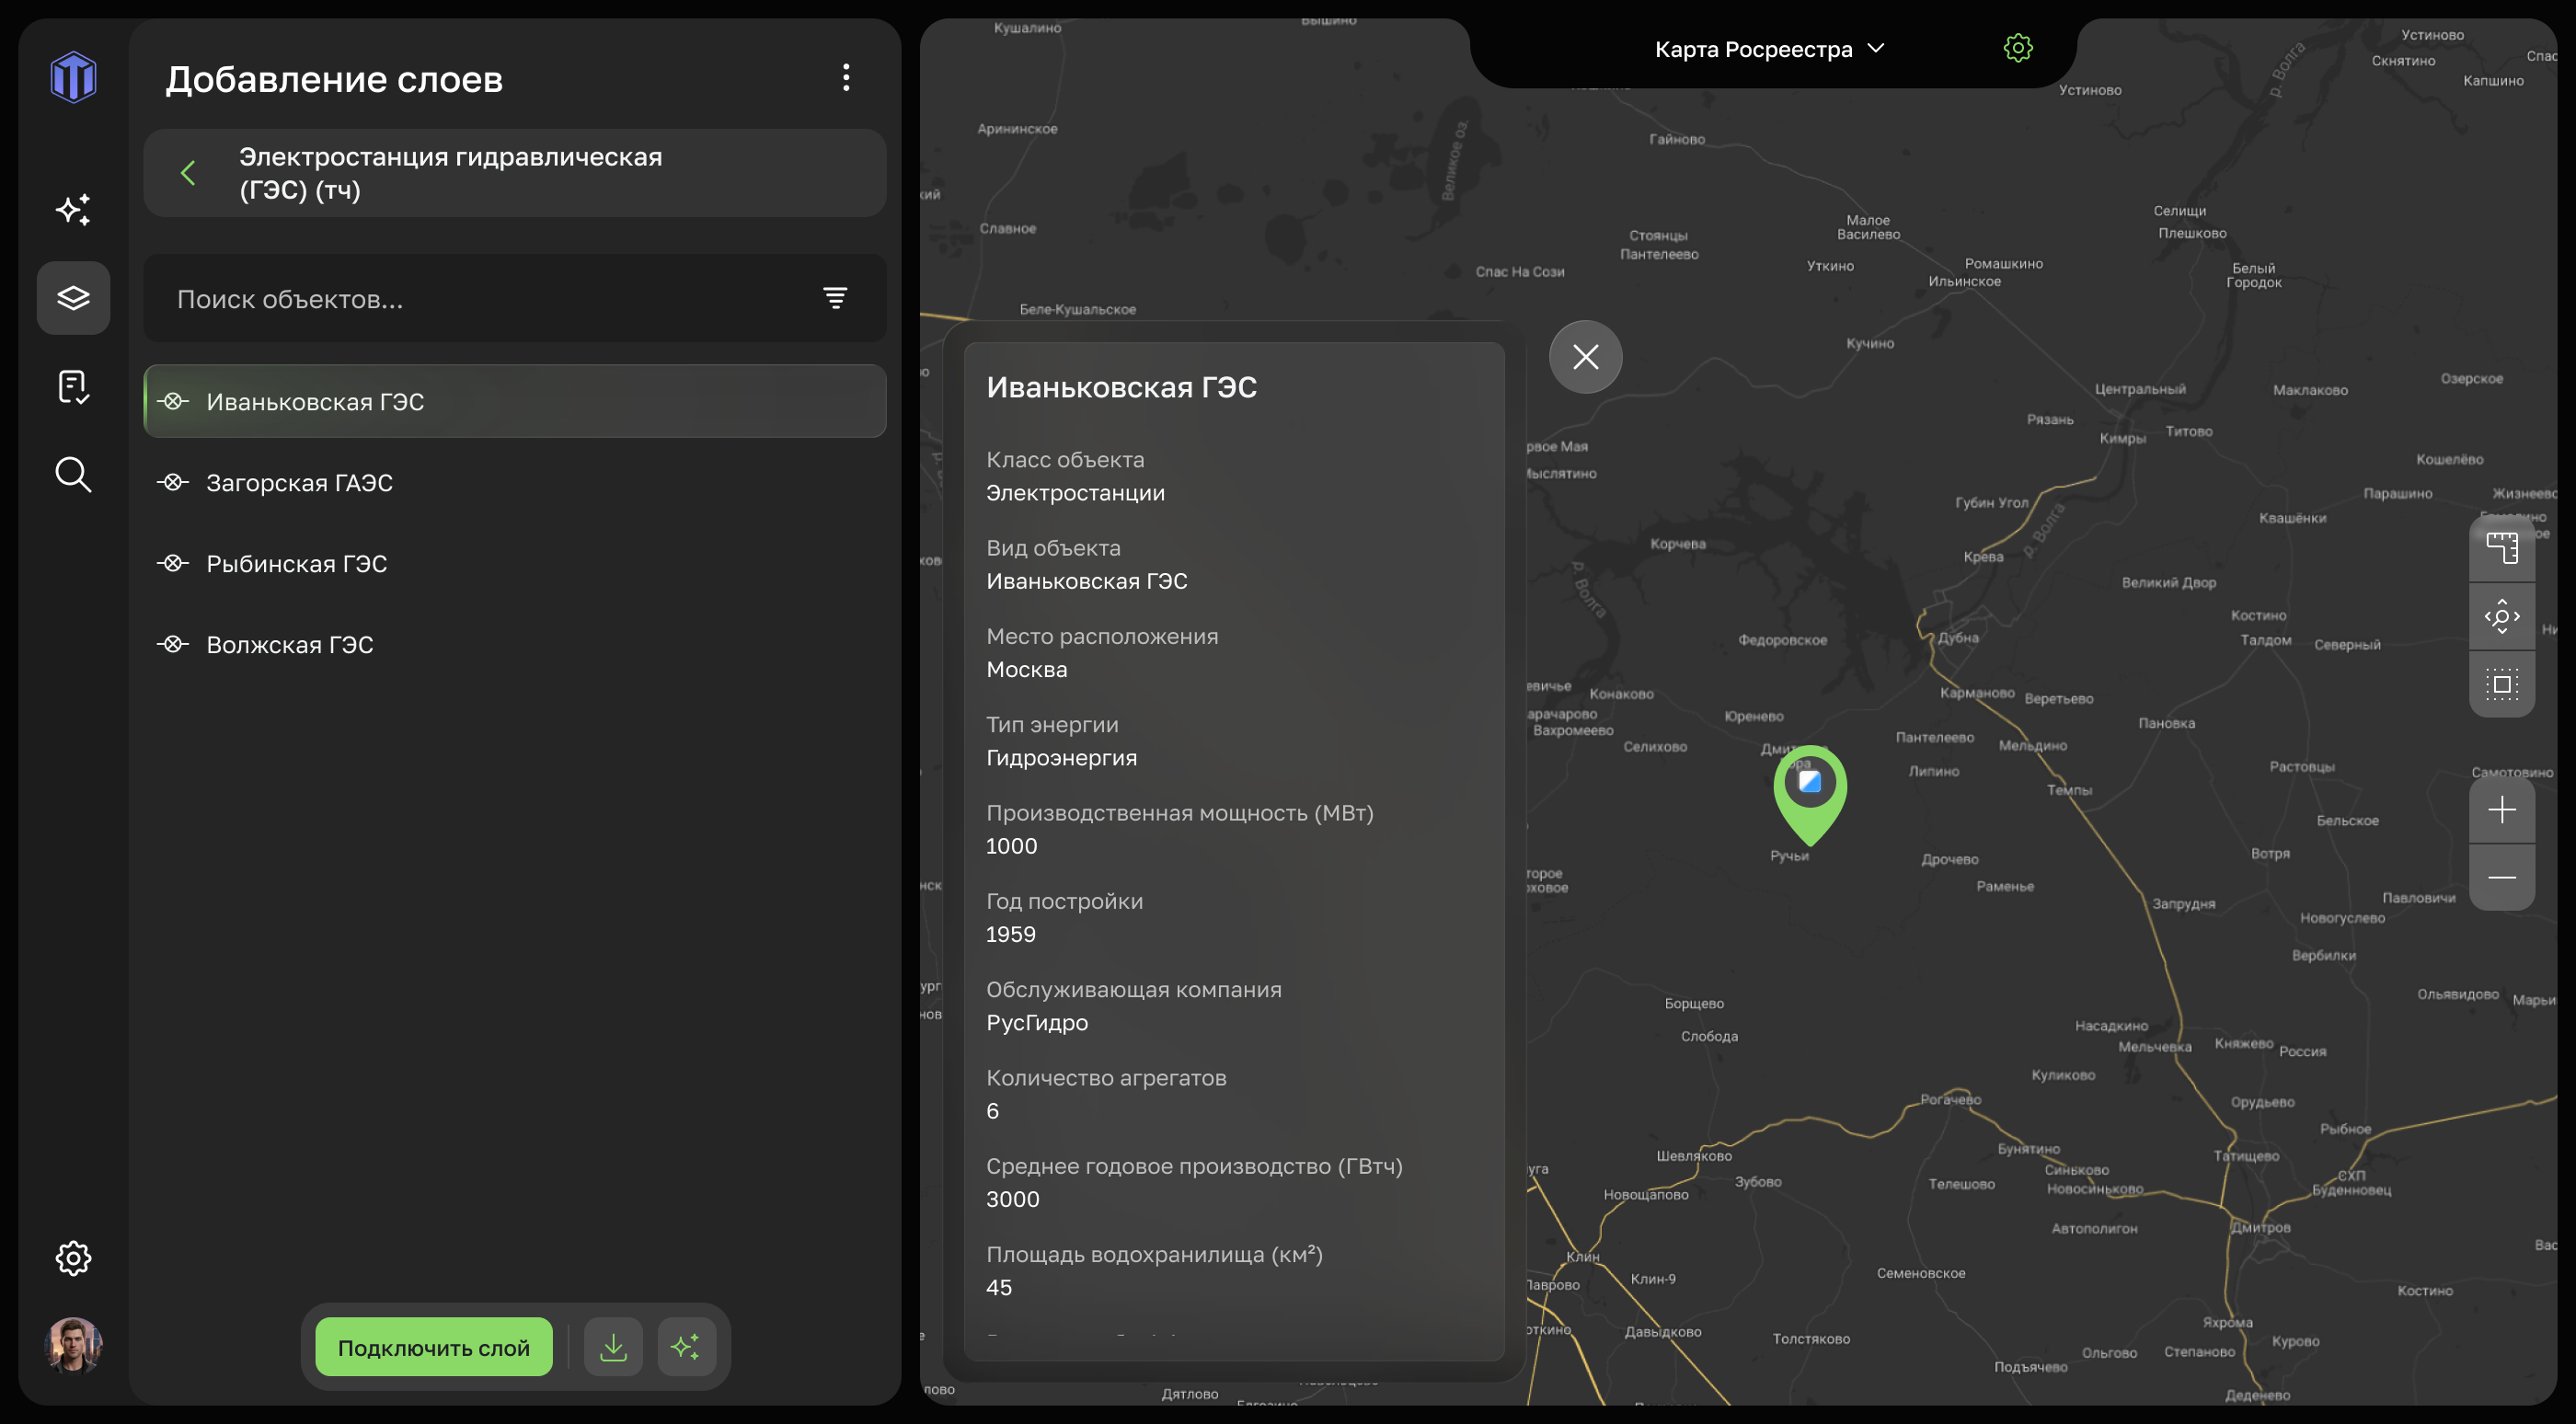The width and height of the screenshot is (2576, 1424).
Task: Click the Кимры label on the map
Action: click(x=2122, y=438)
